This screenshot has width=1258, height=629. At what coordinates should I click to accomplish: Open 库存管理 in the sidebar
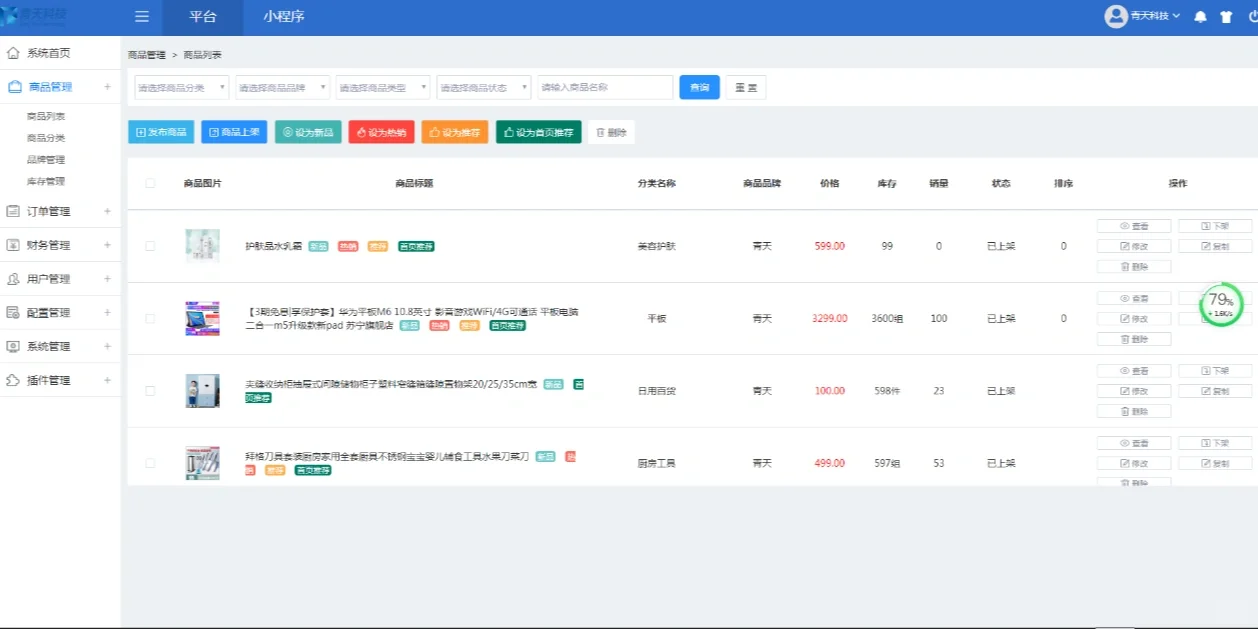pyautogui.click(x=46, y=182)
